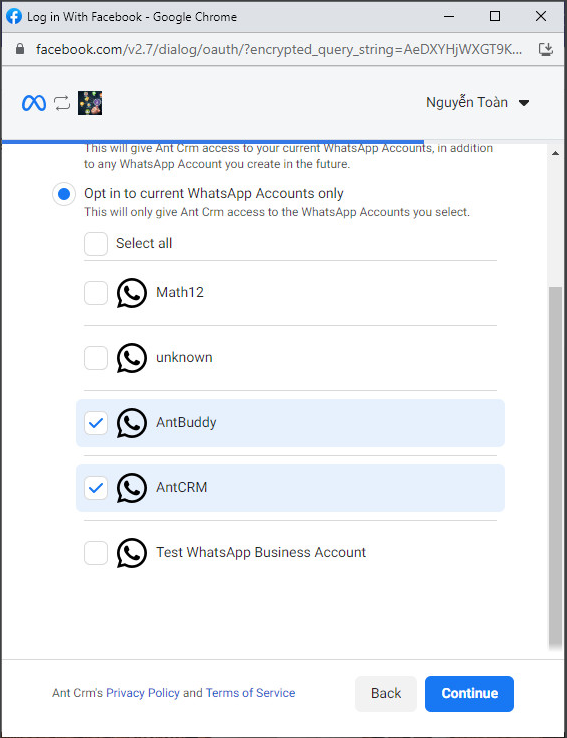Image resolution: width=567 pixels, height=738 pixels.
Task: Click the install app icon in address bar
Action: [x=545, y=49]
